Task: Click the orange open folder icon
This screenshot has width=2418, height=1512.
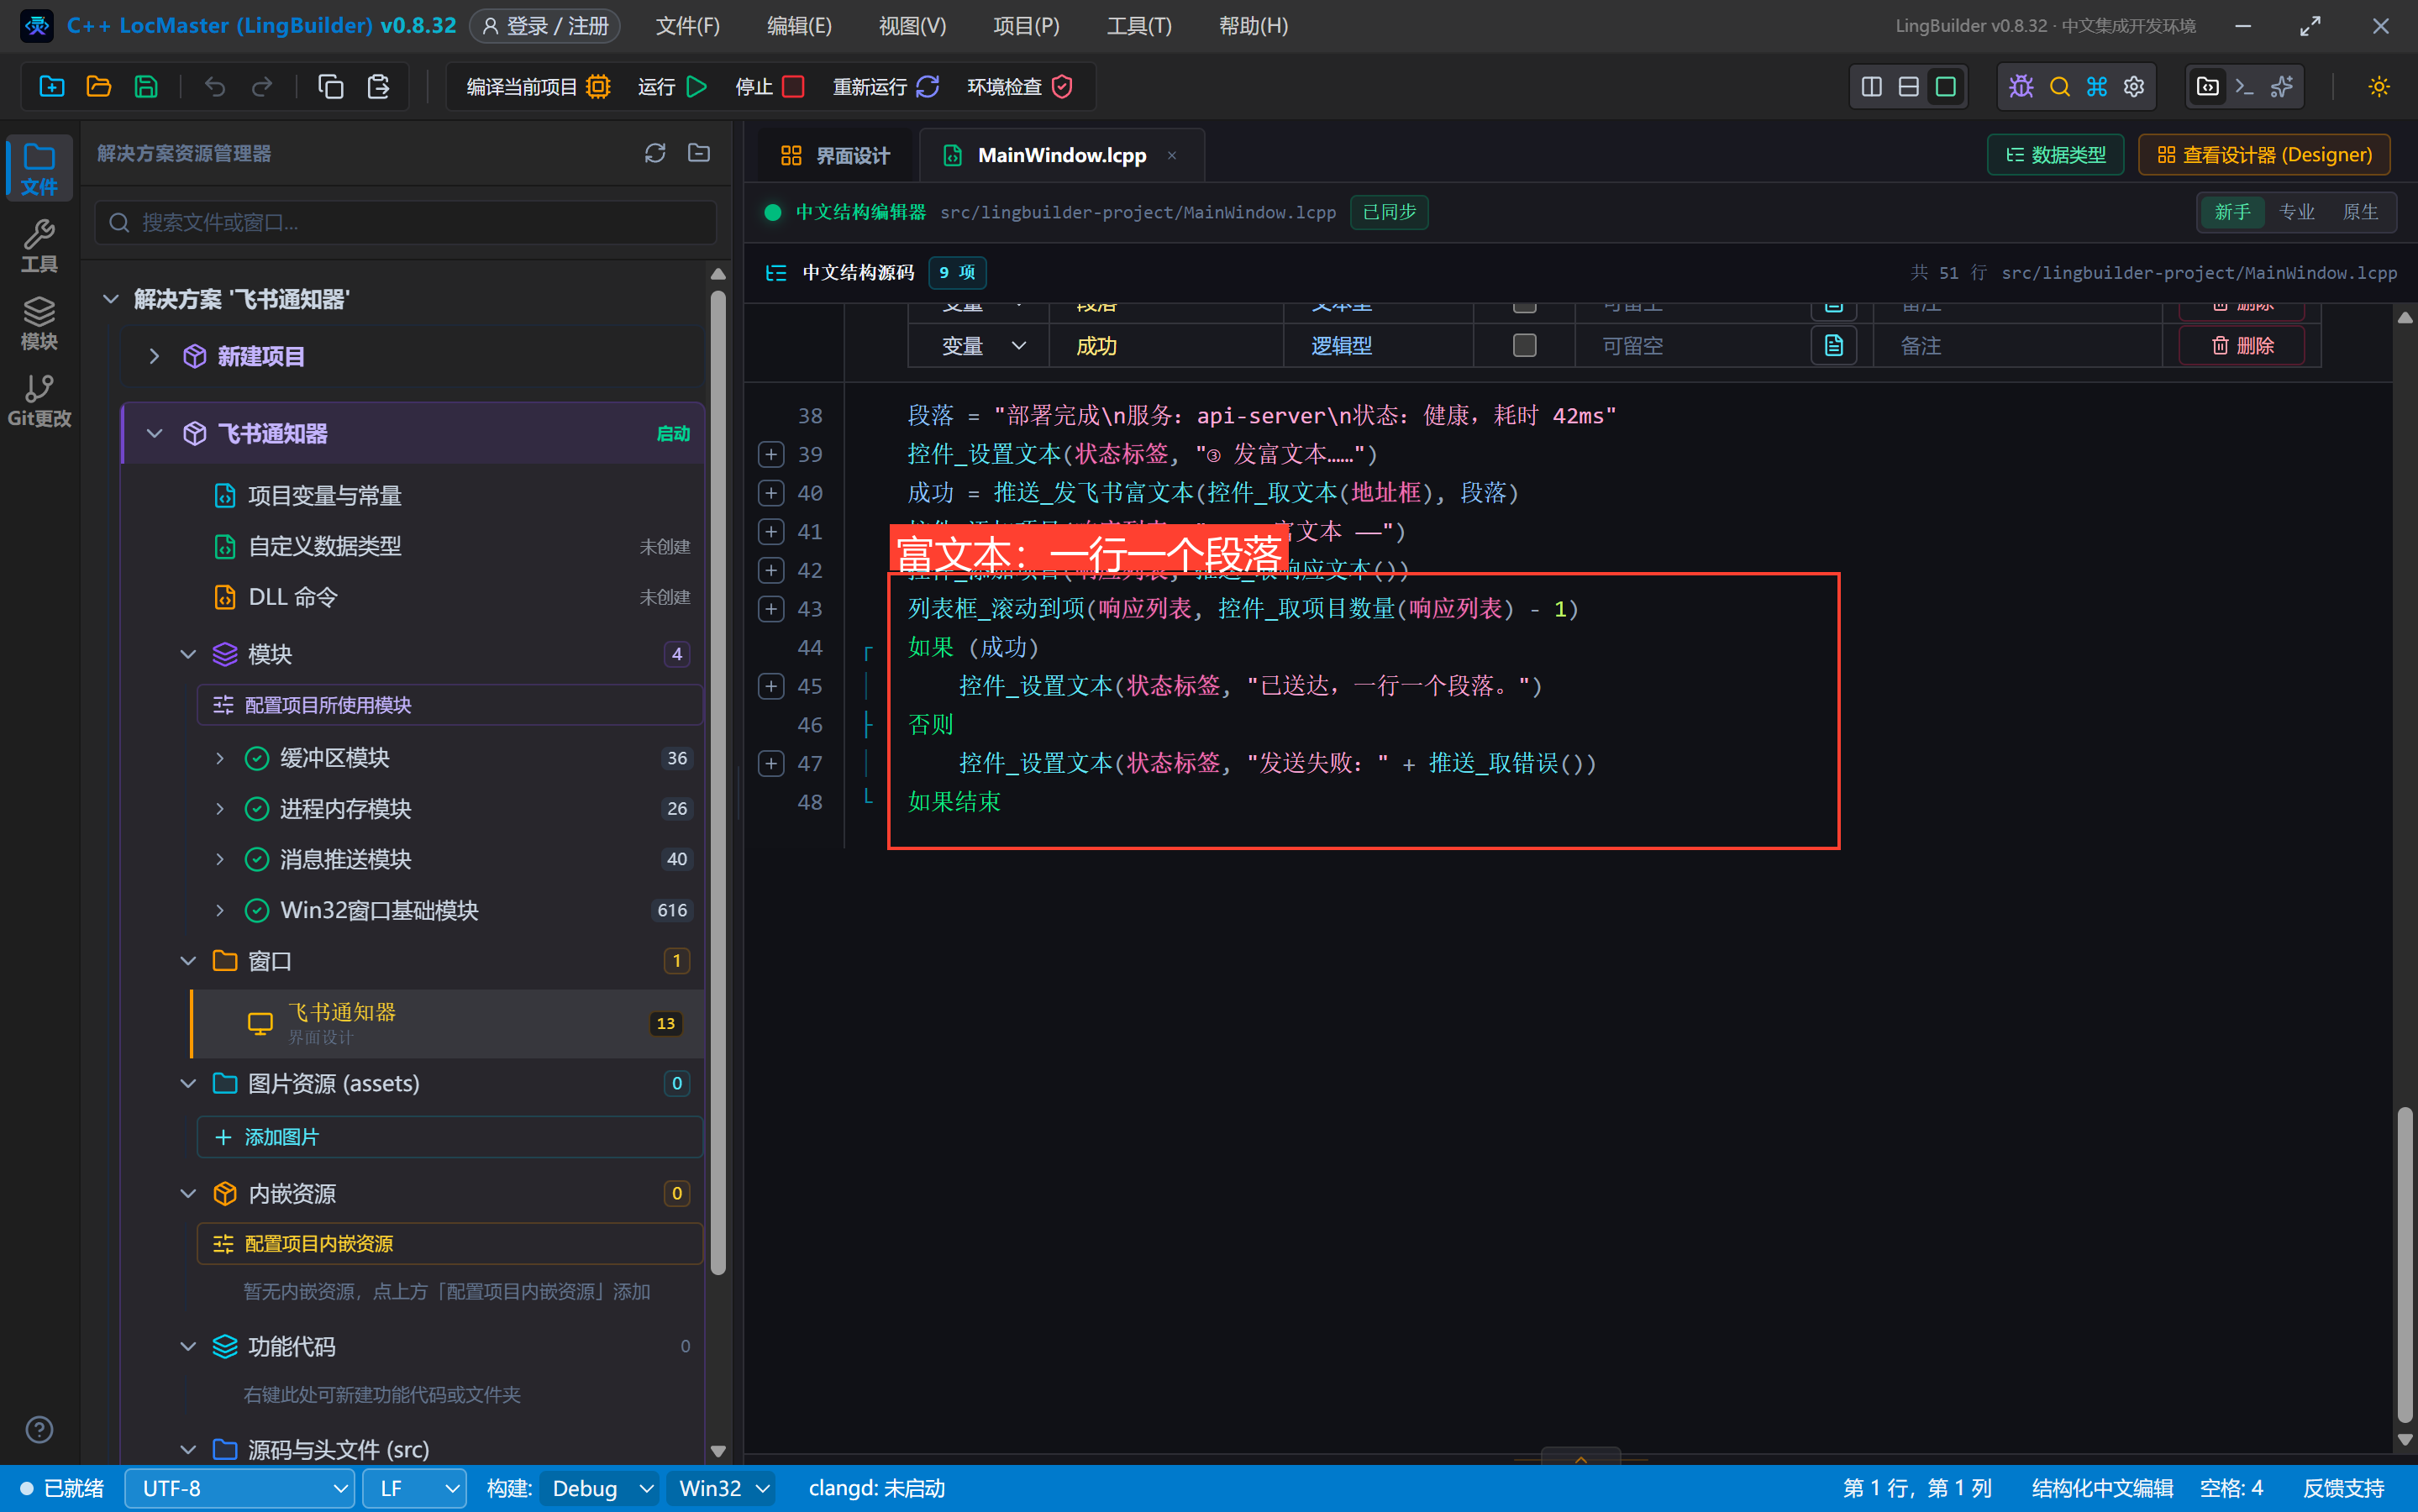Action: 99,87
